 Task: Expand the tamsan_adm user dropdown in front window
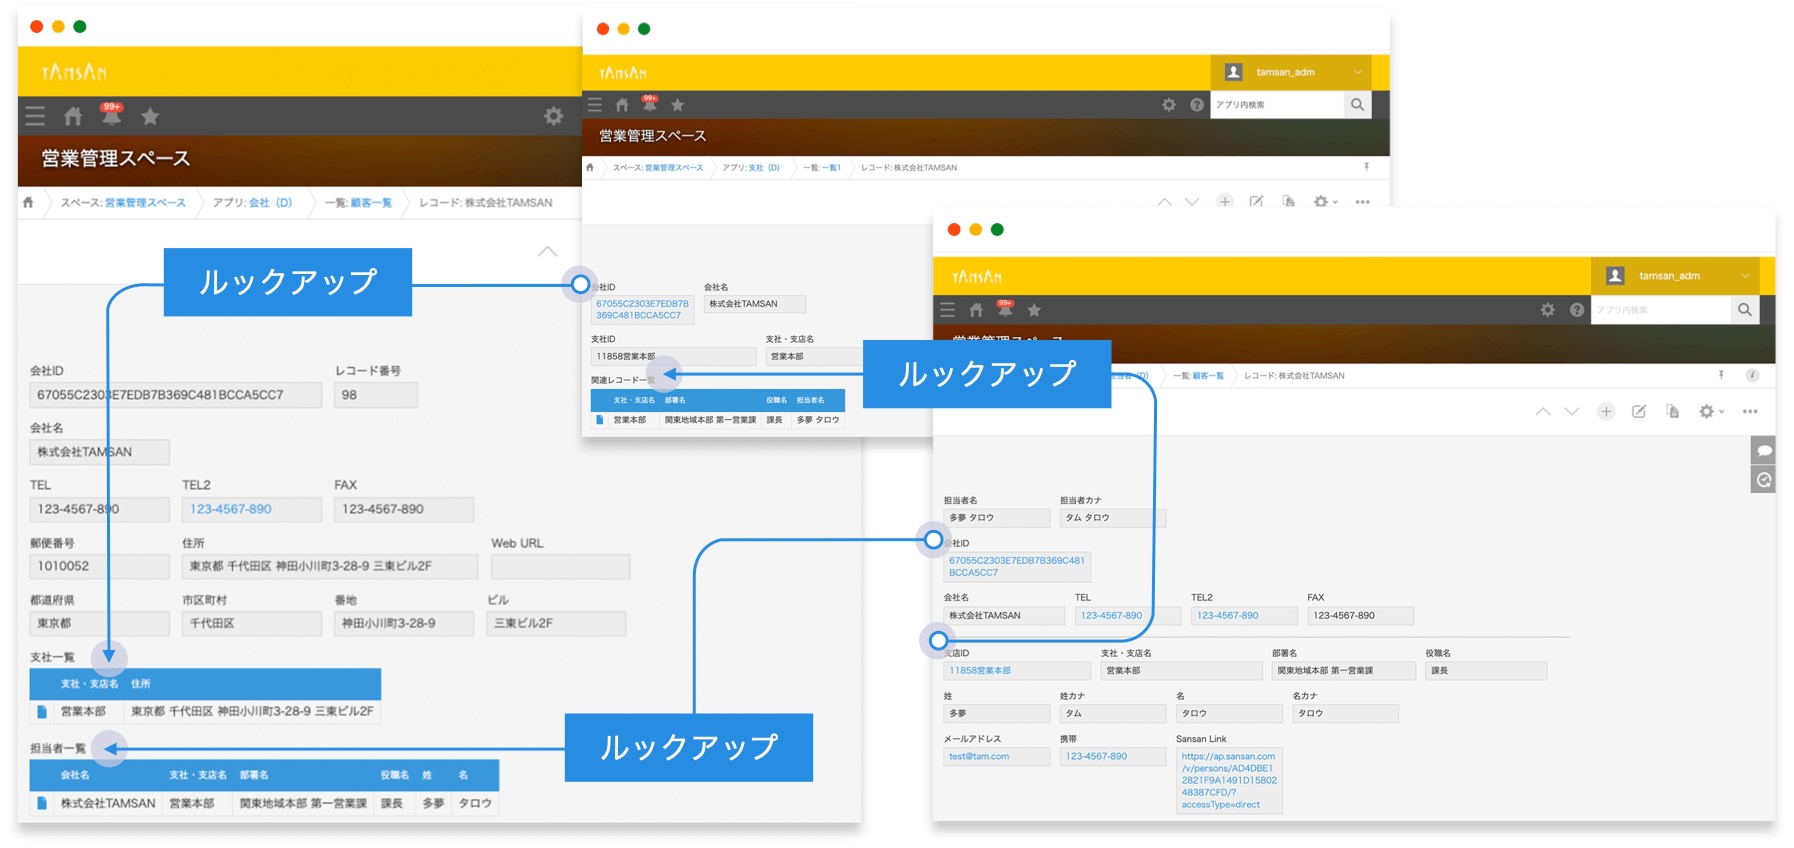coord(1745,276)
